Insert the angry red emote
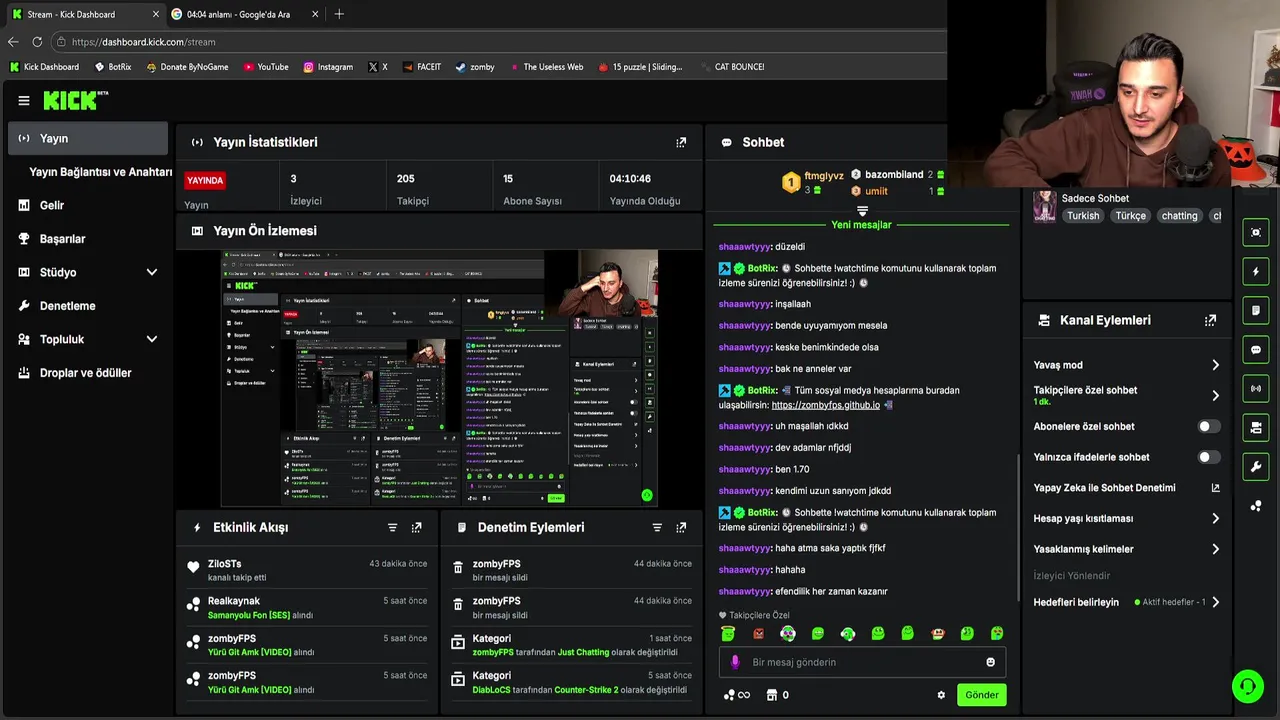The width and height of the screenshot is (1280, 720). (758, 633)
